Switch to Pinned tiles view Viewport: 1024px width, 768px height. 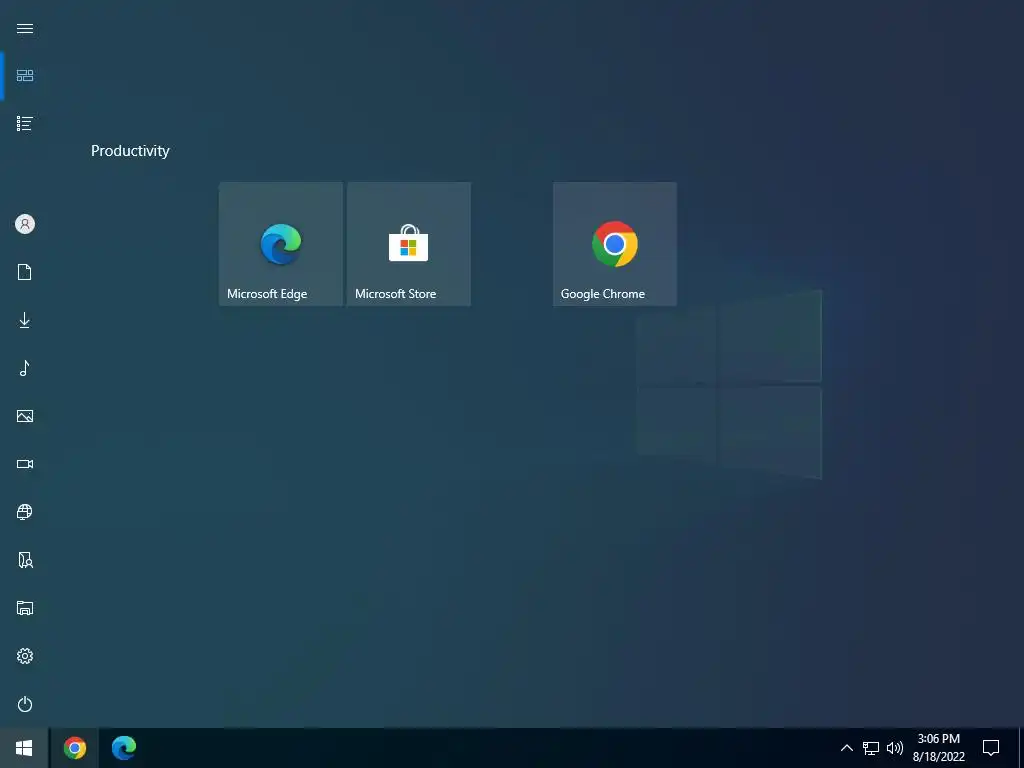pos(25,76)
